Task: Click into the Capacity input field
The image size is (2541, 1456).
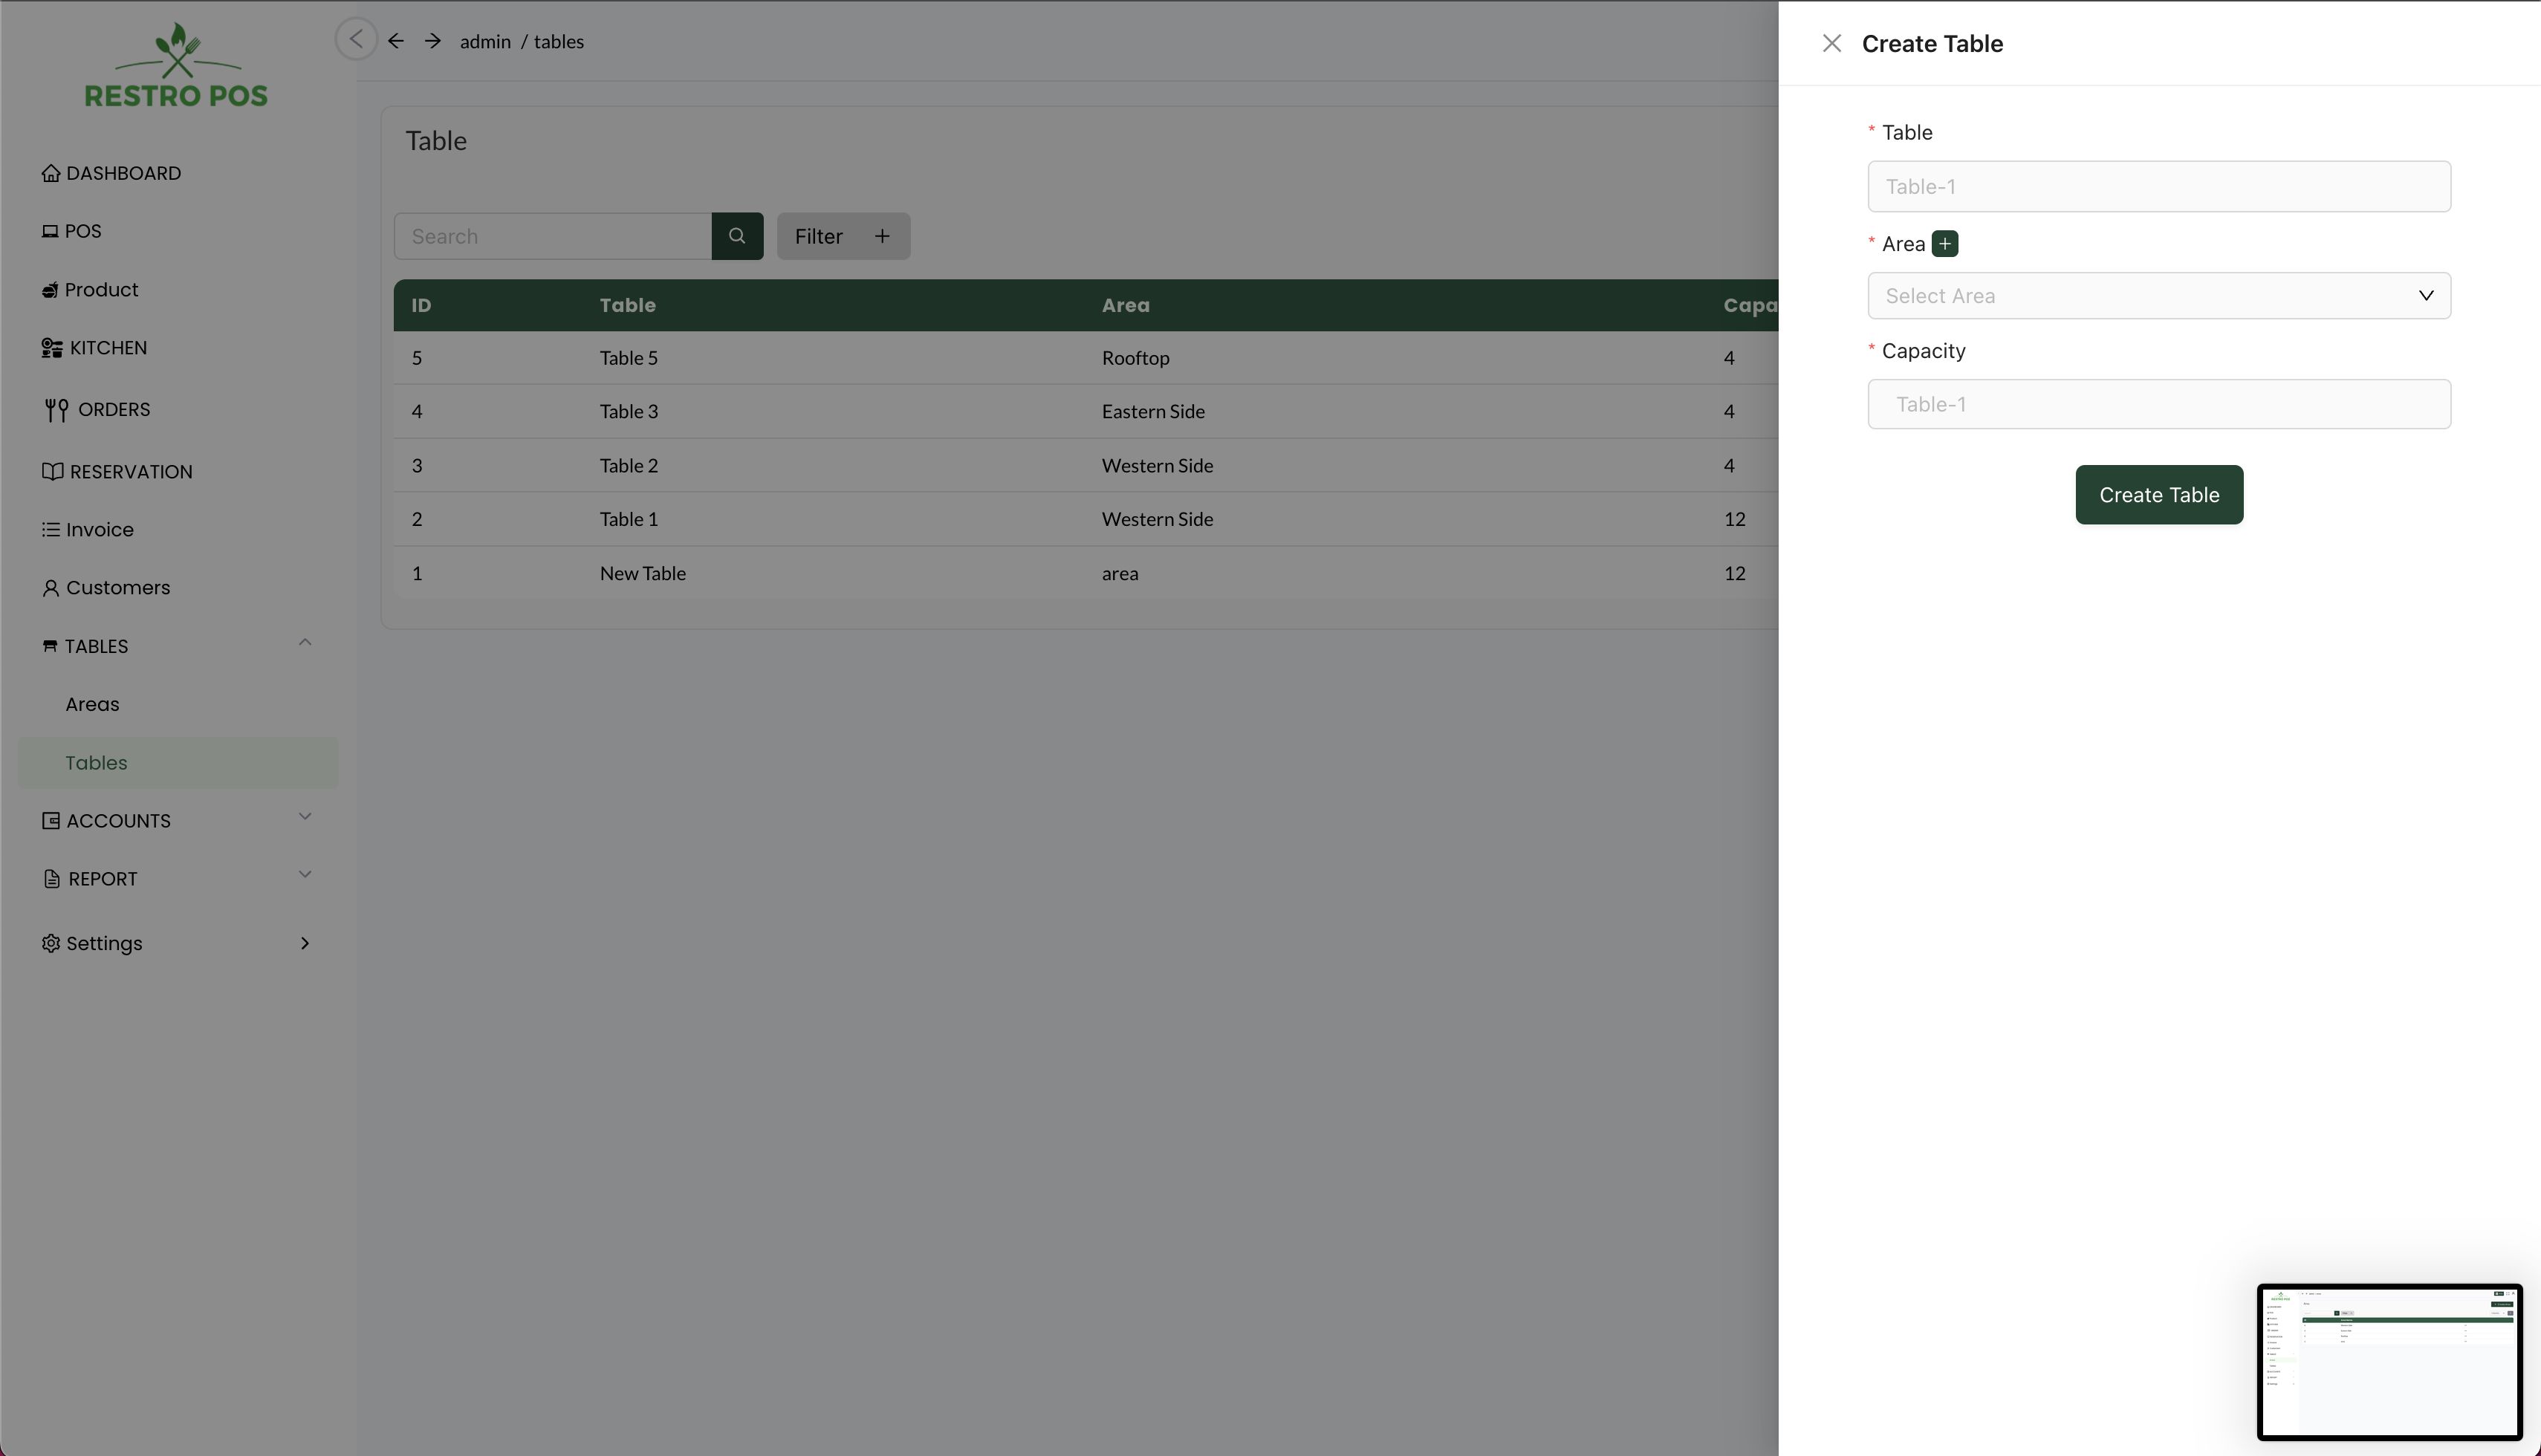Action: (2158, 404)
